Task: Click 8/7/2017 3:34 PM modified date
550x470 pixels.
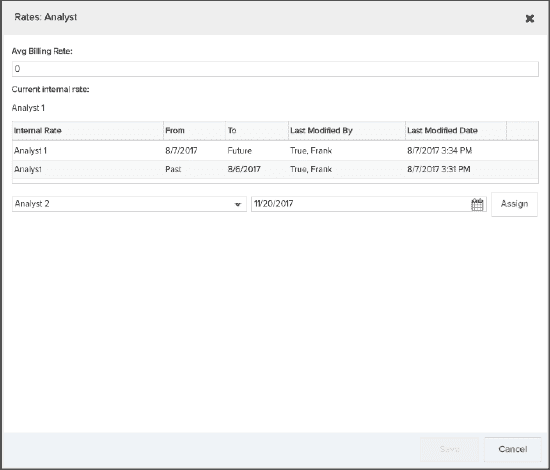Action: (x=439, y=151)
